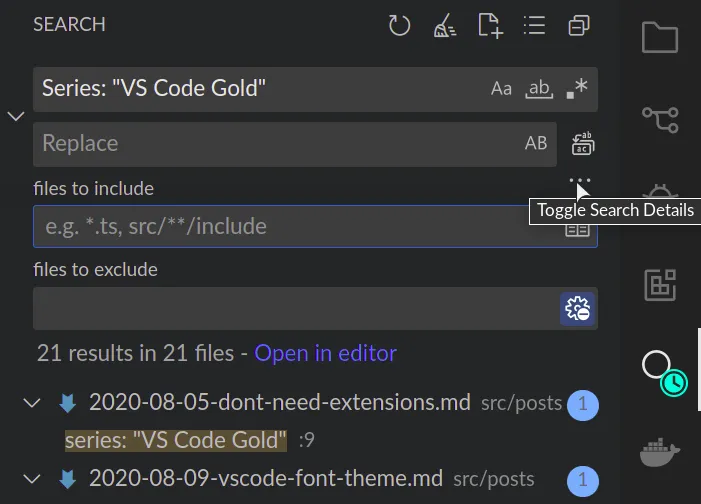Screen dimensions: 701x504
Task: Collapse all search results
Action: coord(579,25)
